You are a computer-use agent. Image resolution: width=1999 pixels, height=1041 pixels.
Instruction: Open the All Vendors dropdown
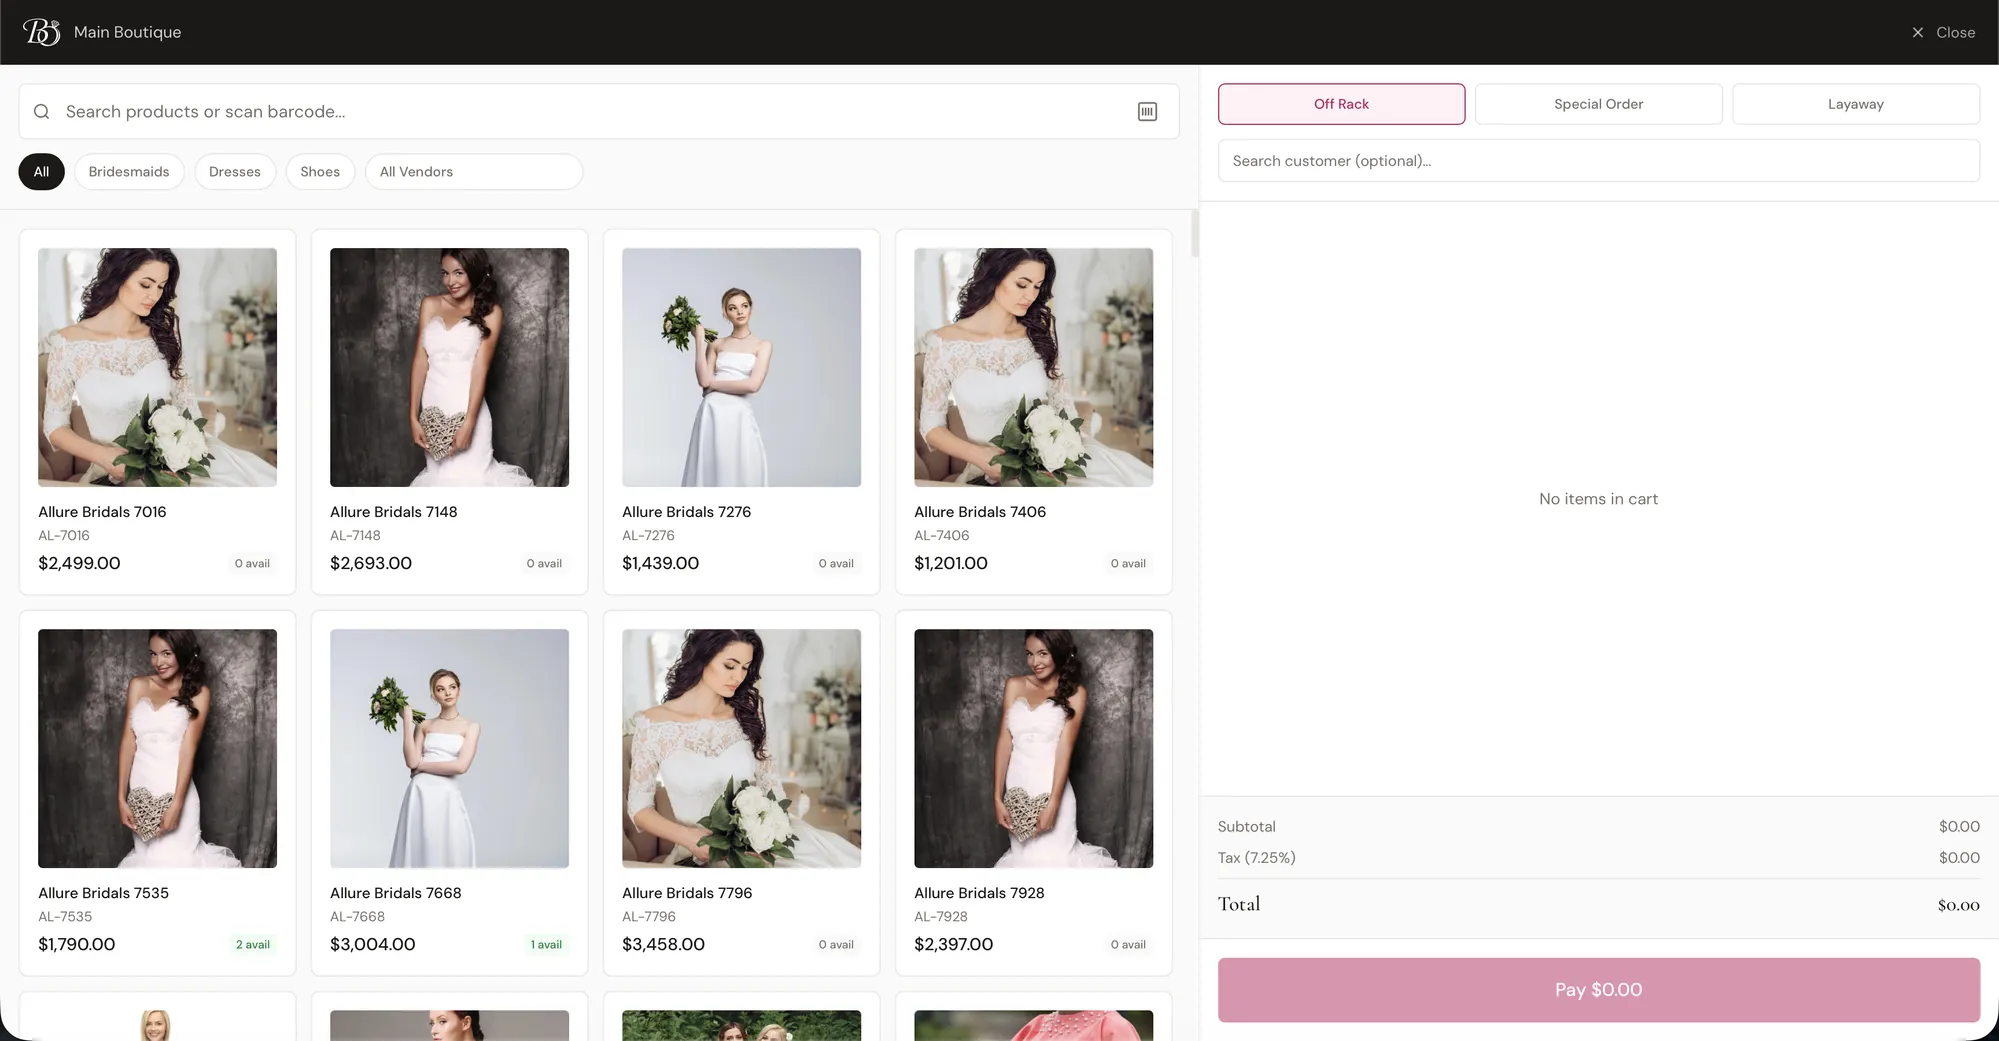point(473,172)
